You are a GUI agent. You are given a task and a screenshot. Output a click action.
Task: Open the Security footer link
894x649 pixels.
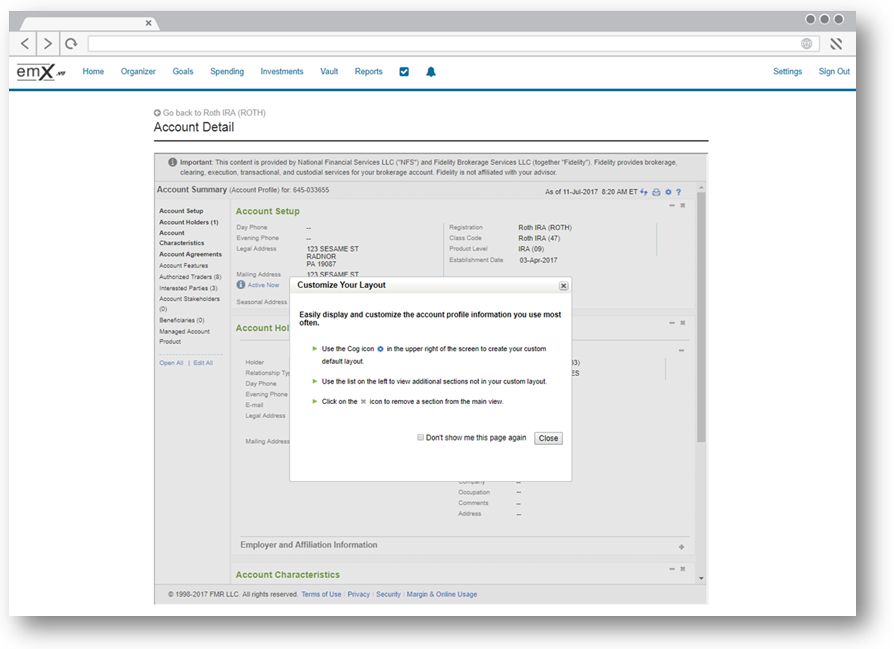click(388, 594)
